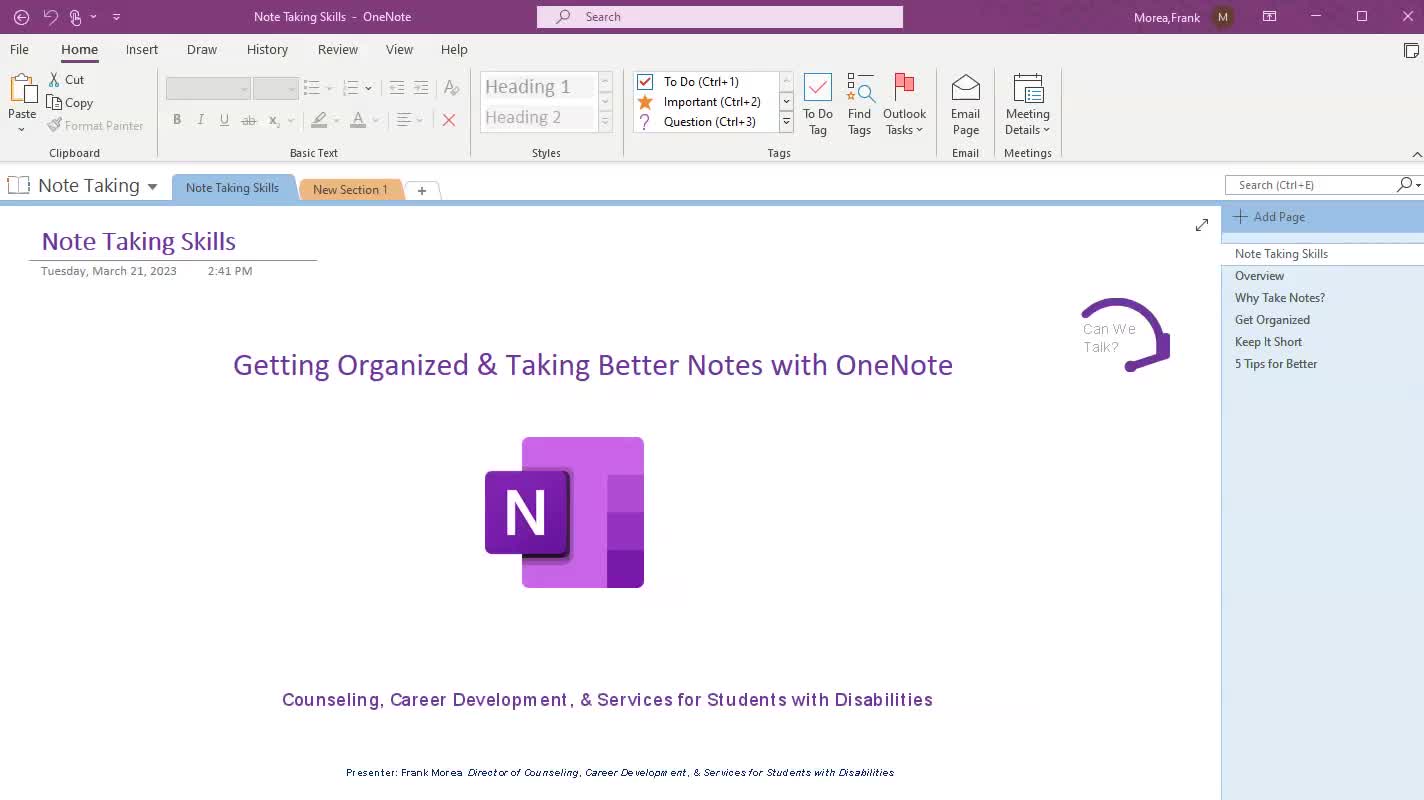The width and height of the screenshot is (1424, 800).
Task: Open the account avatar for Morea, Frank
Action: pos(1223,17)
